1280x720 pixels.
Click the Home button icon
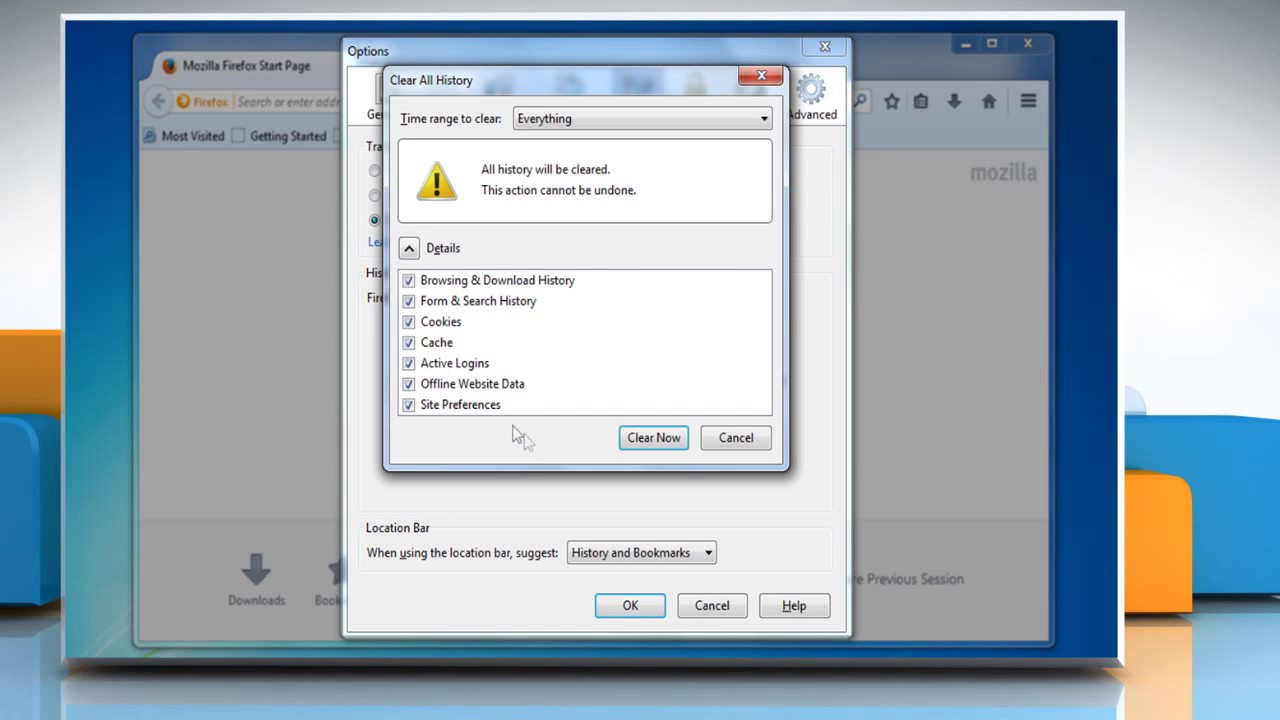(989, 101)
